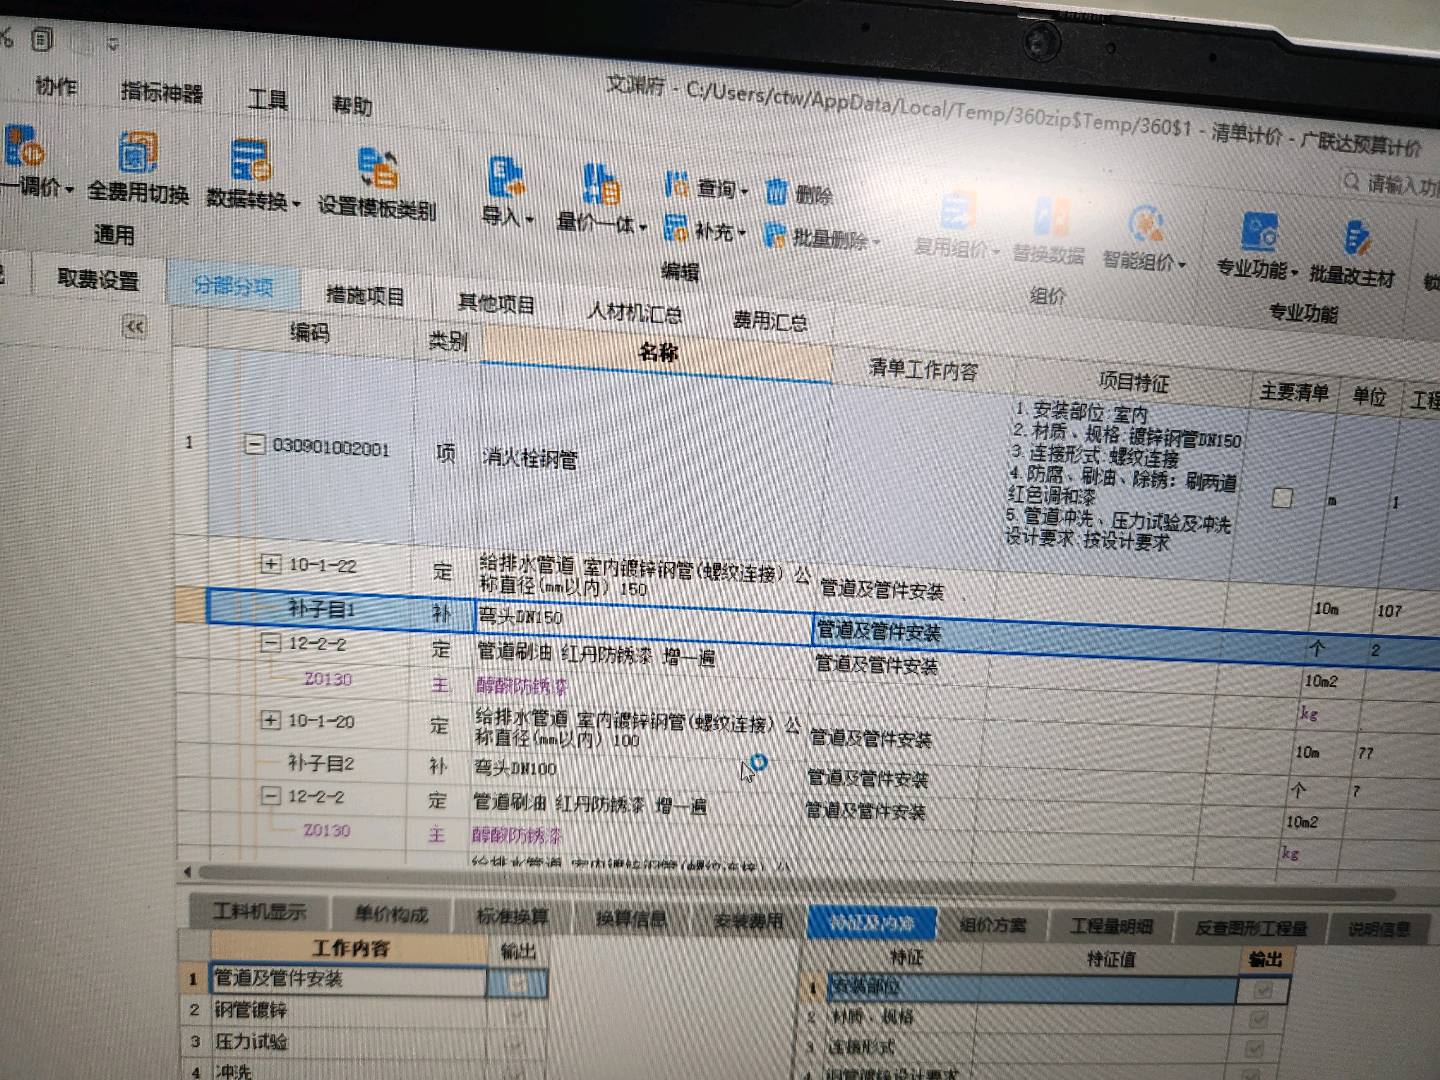Screen dimensions: 1440x1080
Task: Click the 批量删除 batch delete icon
Action: [x=775, y=235]
